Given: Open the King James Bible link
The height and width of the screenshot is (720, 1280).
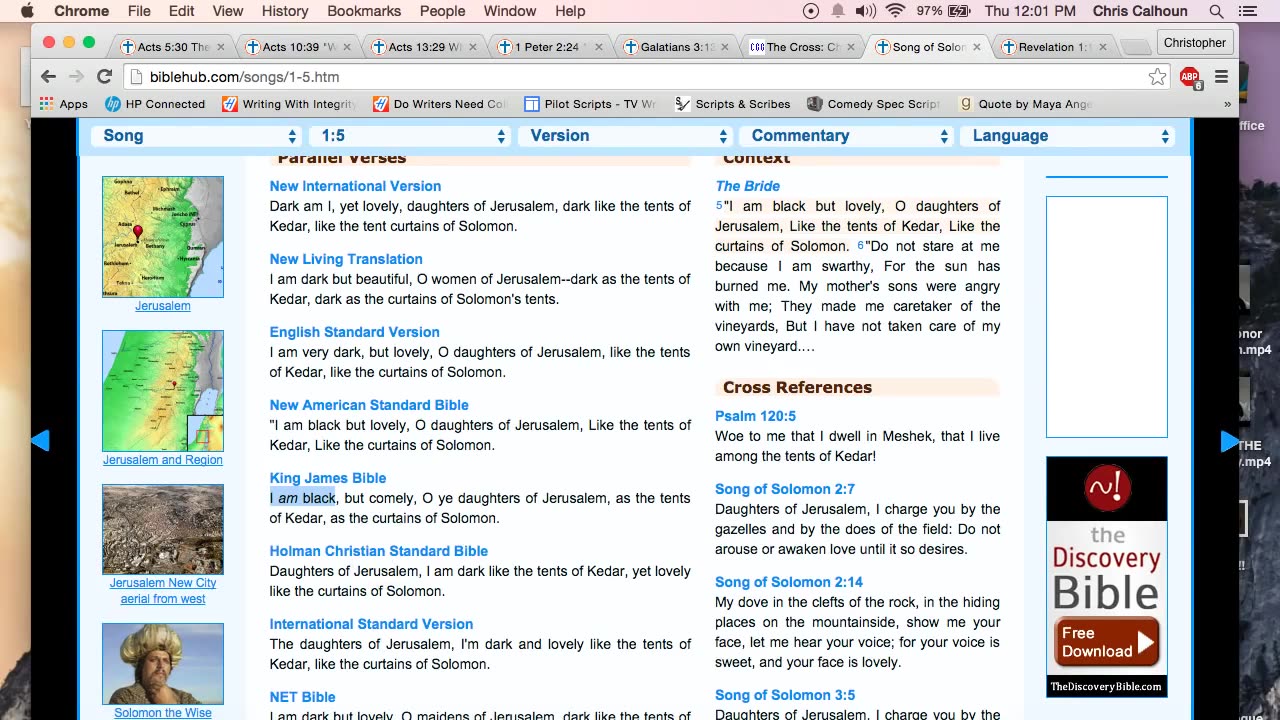Looking at the screenshot, I should 328,478.
